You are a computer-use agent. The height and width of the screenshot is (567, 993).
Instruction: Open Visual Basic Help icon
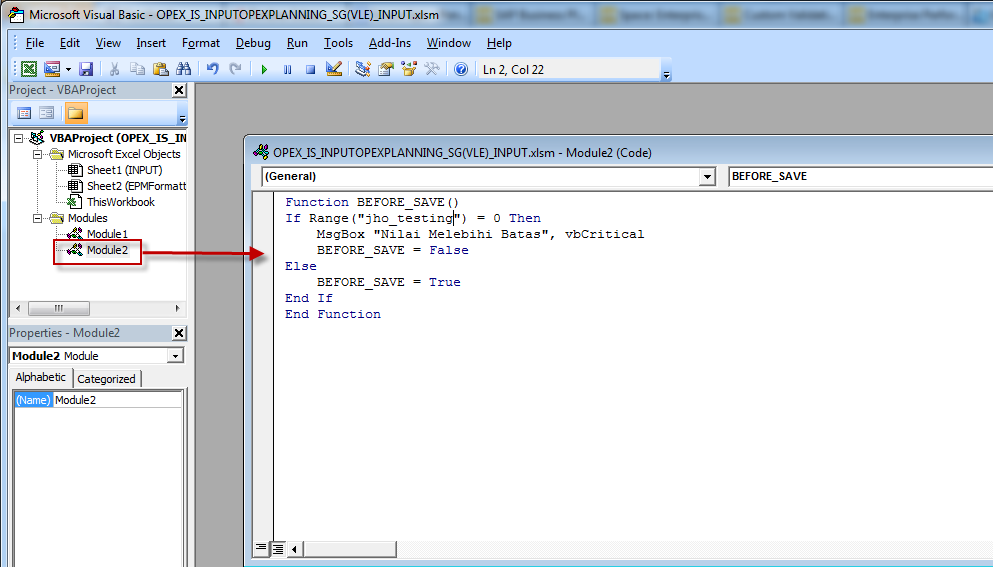click(x=461, y=69)
